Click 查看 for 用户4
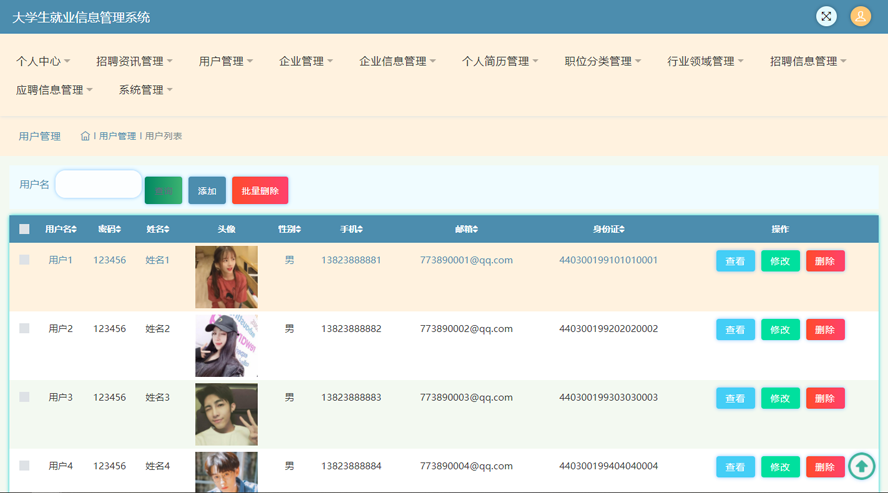 [x=735, y=466]
